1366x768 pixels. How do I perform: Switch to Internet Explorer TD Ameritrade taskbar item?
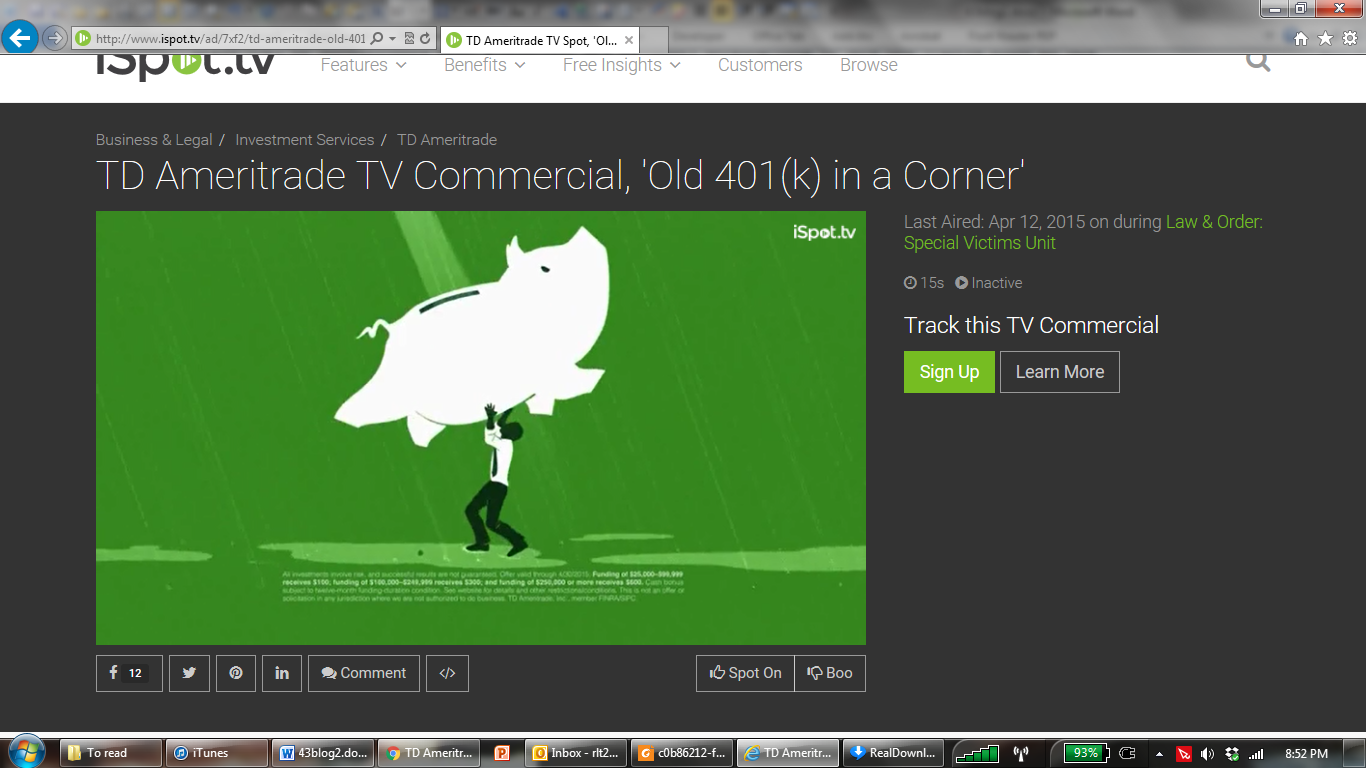tap(789, 753)
